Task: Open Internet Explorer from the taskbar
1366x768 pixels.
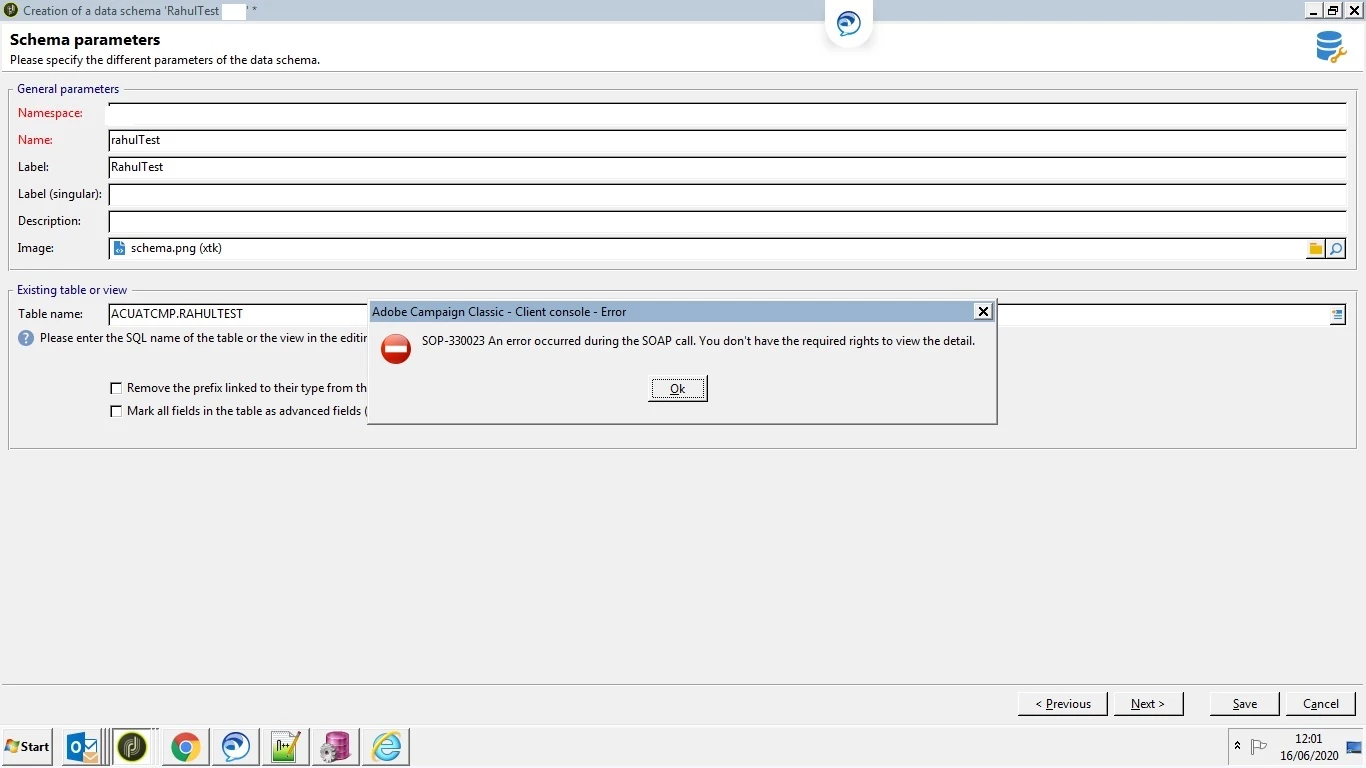Action: click(386, 747)
